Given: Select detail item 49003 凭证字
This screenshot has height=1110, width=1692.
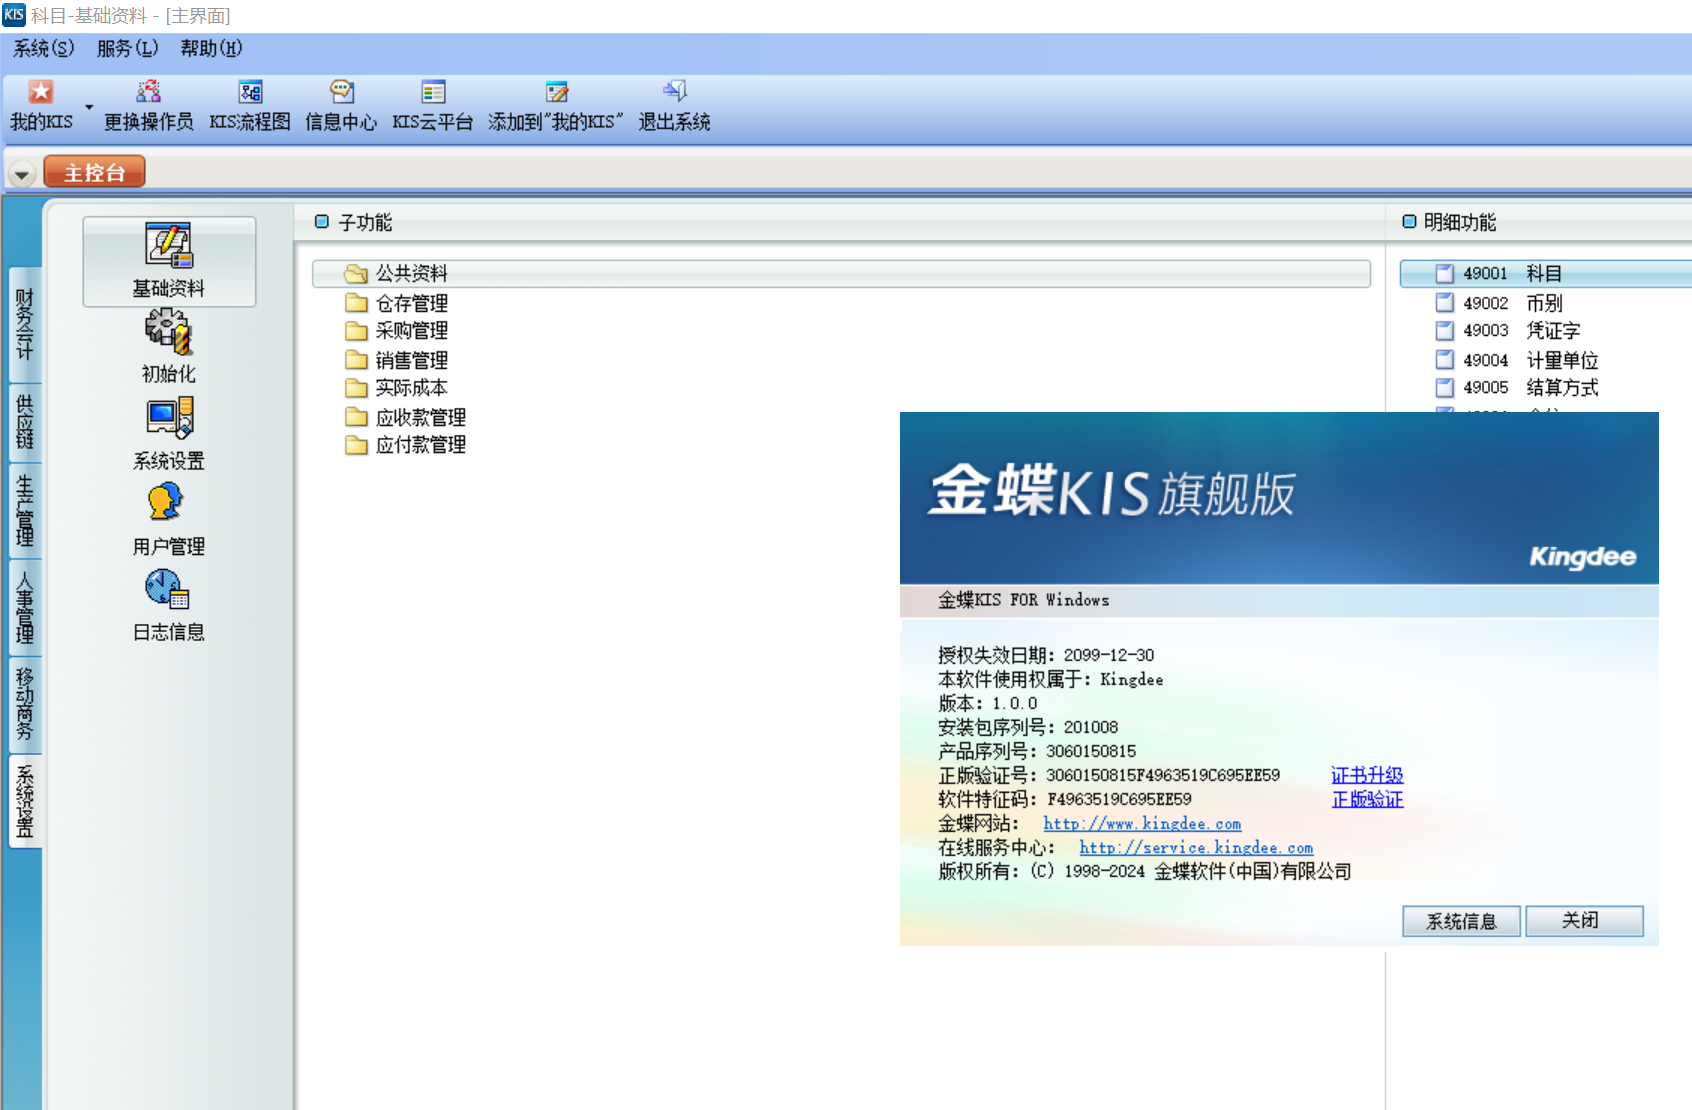Looking at the screenshot, I should point(1508,331).
